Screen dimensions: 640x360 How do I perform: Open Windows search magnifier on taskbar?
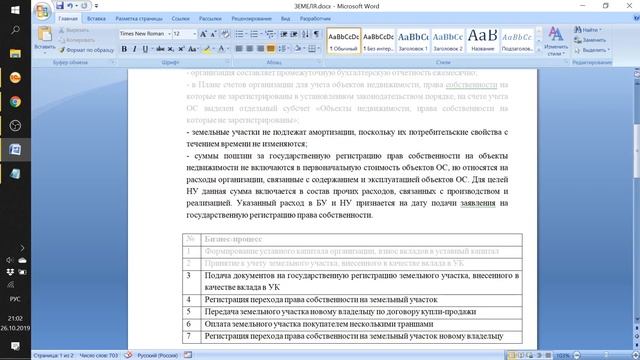pyautogui.click(x=15, y=30)
